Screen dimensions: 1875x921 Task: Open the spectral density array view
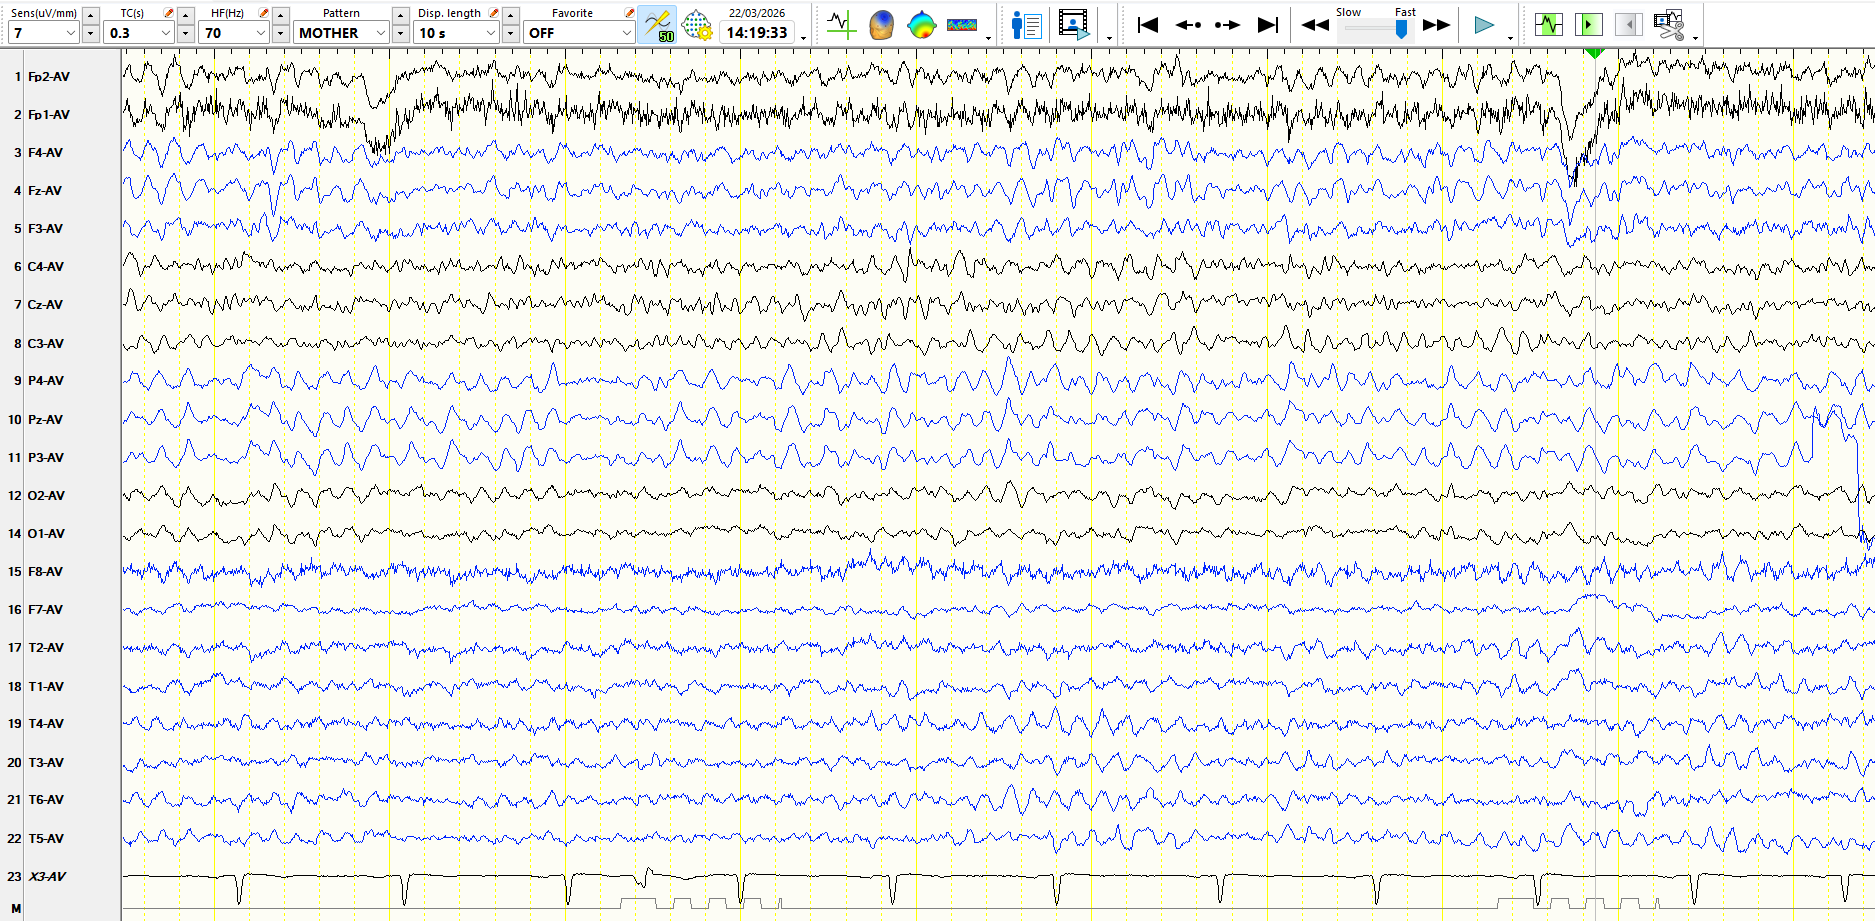coord(962,25)
